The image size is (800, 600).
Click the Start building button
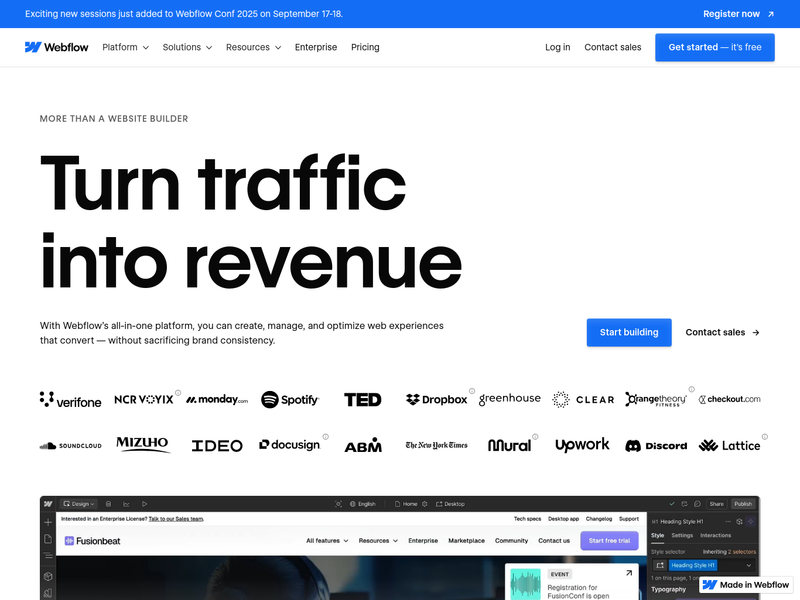tap(629, 333)
